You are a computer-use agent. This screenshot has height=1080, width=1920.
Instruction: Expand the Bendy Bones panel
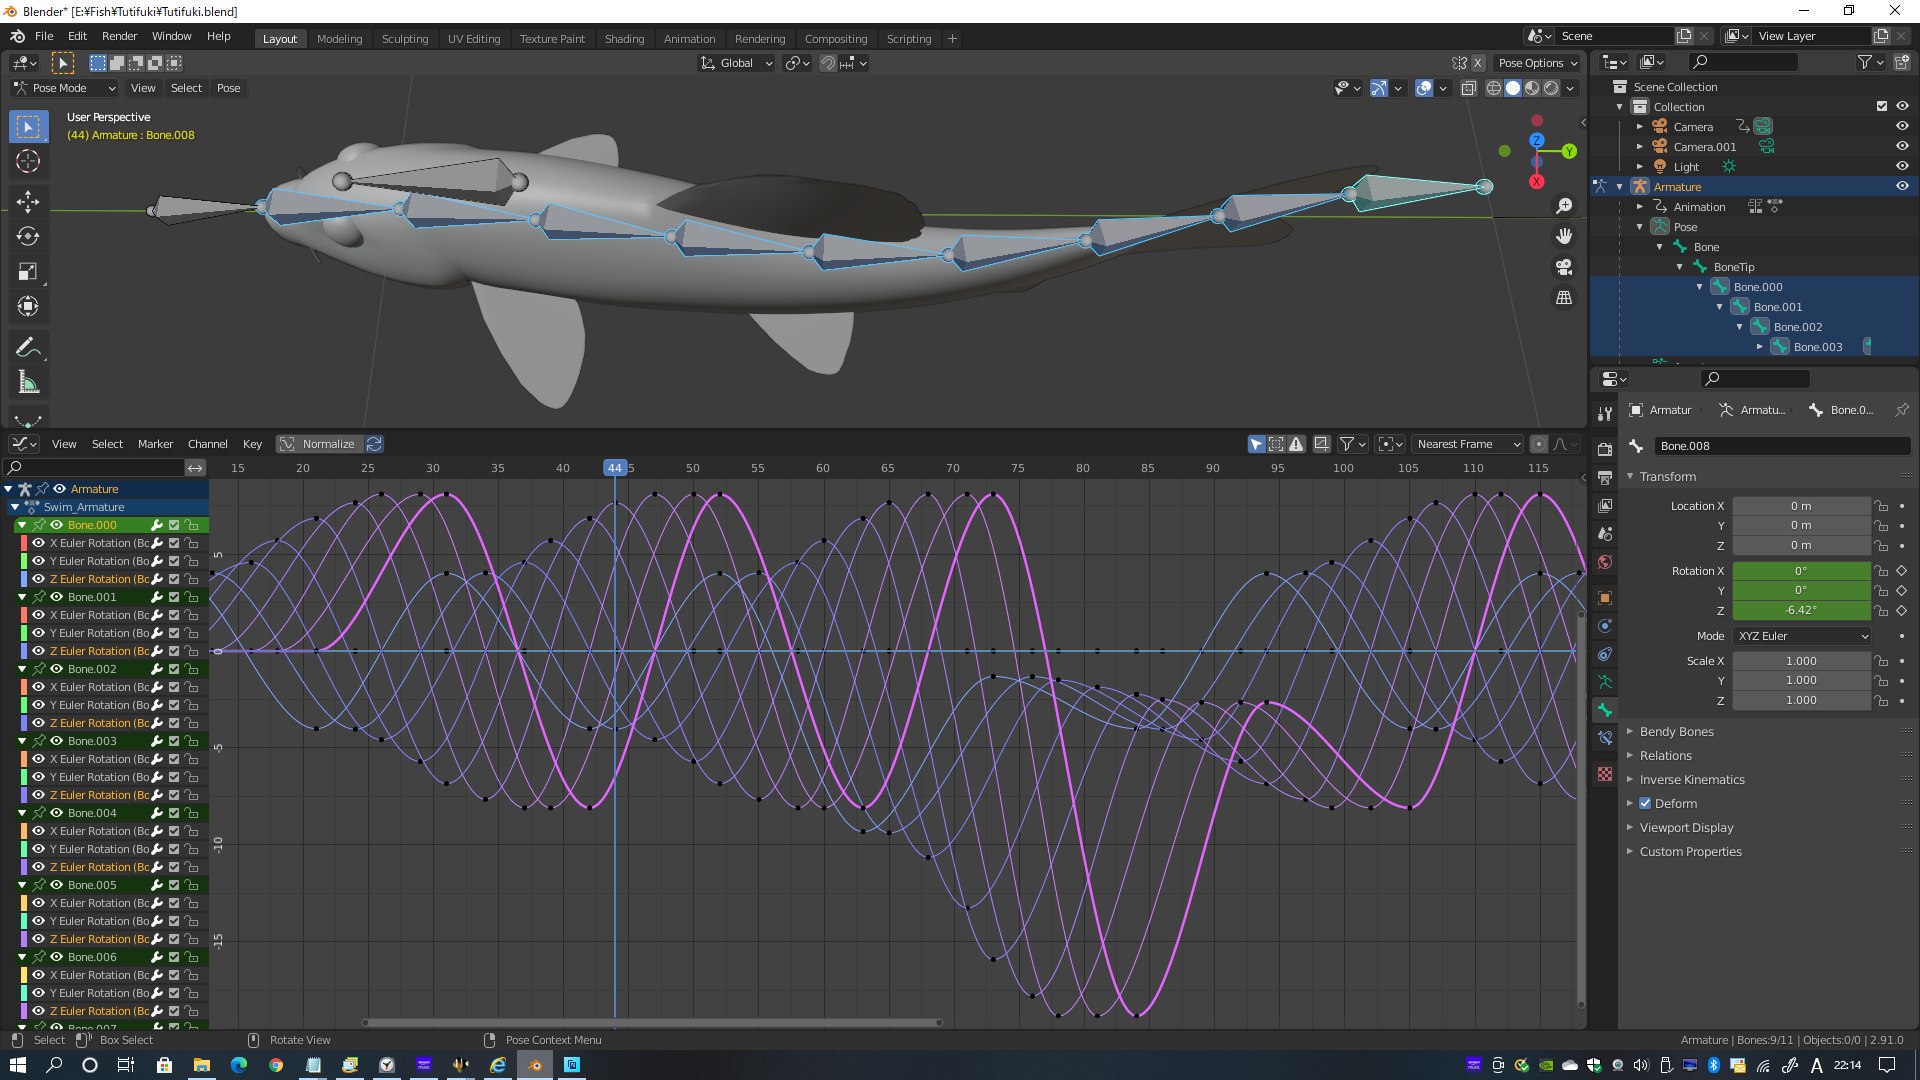coord(1676,732)
